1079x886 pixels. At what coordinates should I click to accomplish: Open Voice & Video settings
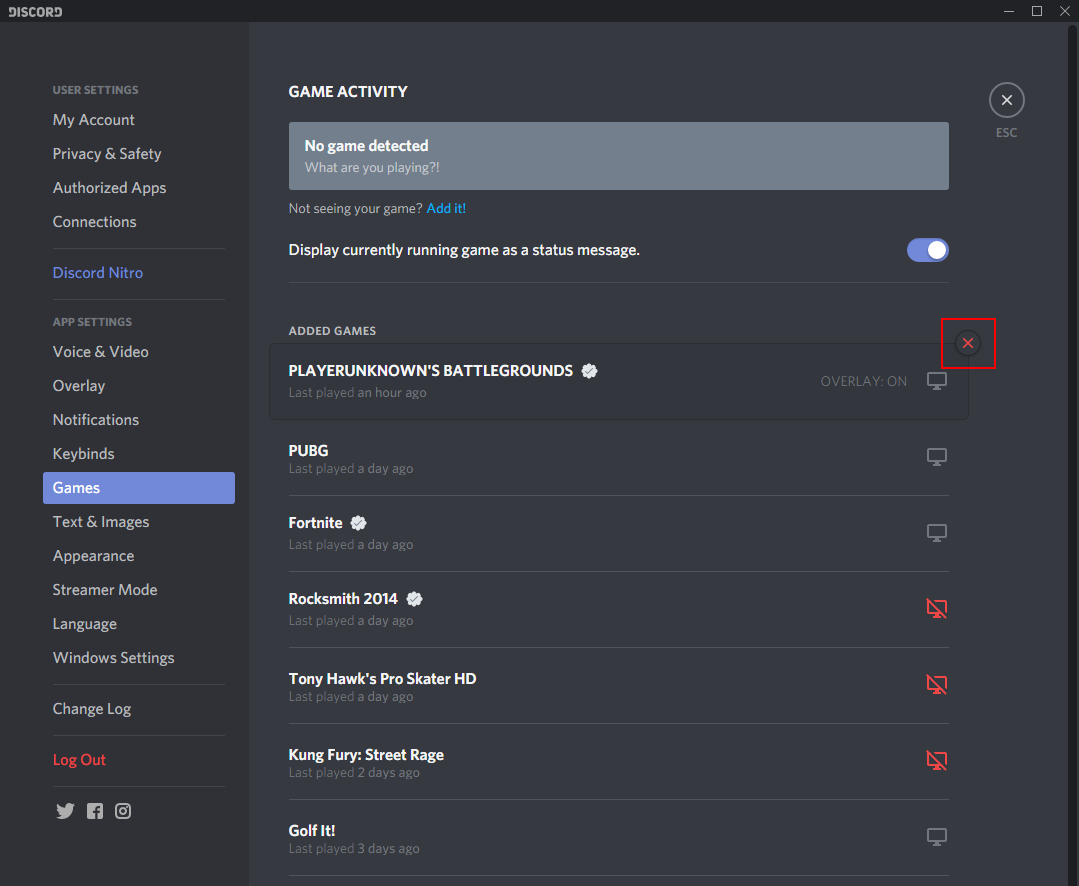tap(101, 352)
